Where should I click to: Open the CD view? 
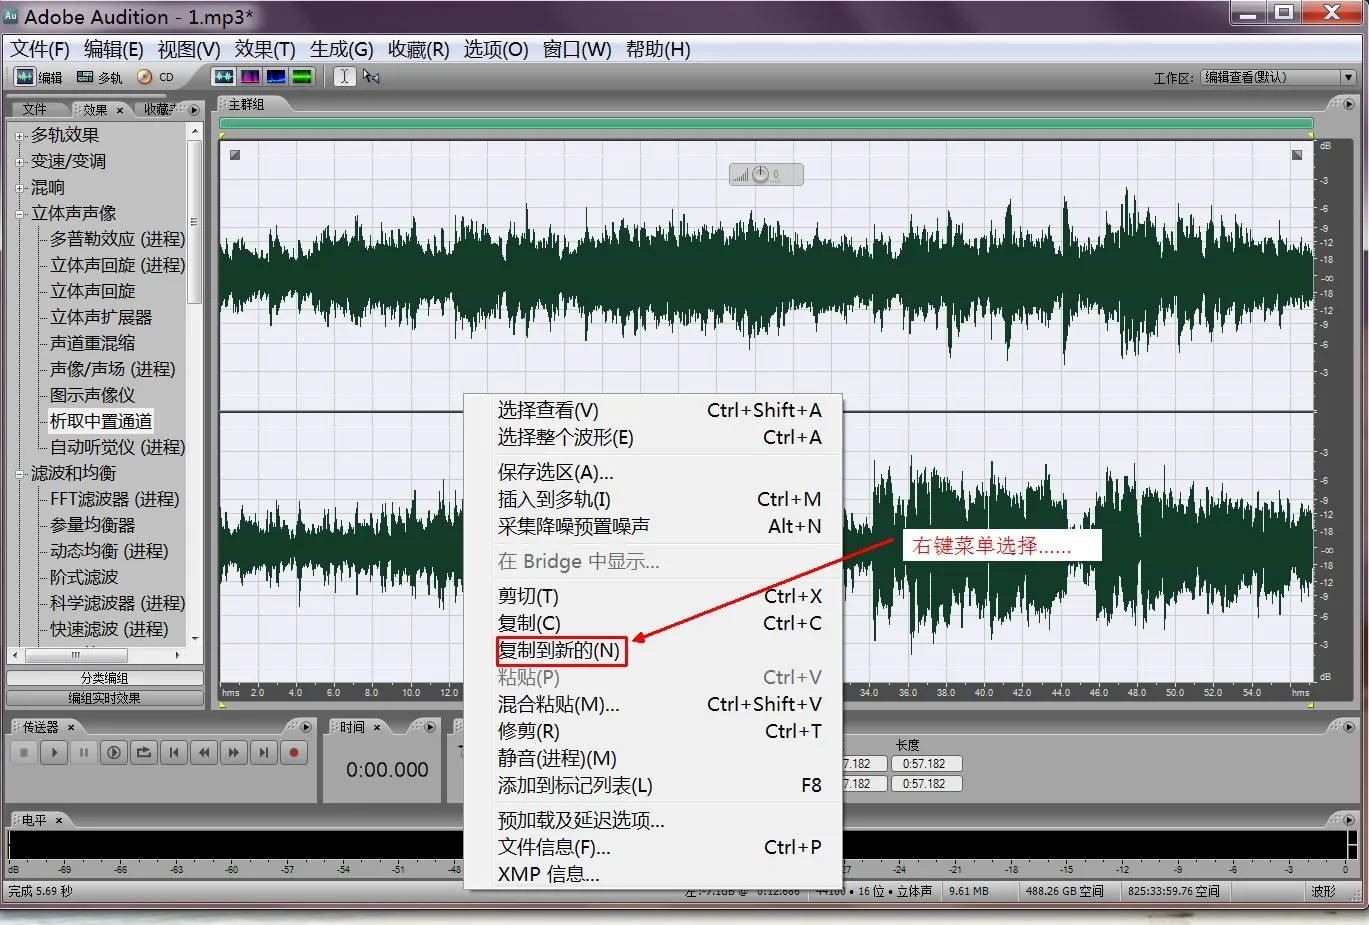coord(155,77)
